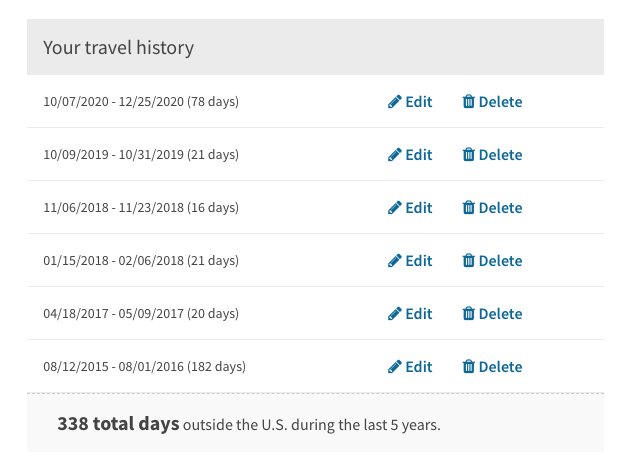Click pencil icon for 11/06/2018 trip
Screen dimensions: 617x469
click(x=394, y=208)
